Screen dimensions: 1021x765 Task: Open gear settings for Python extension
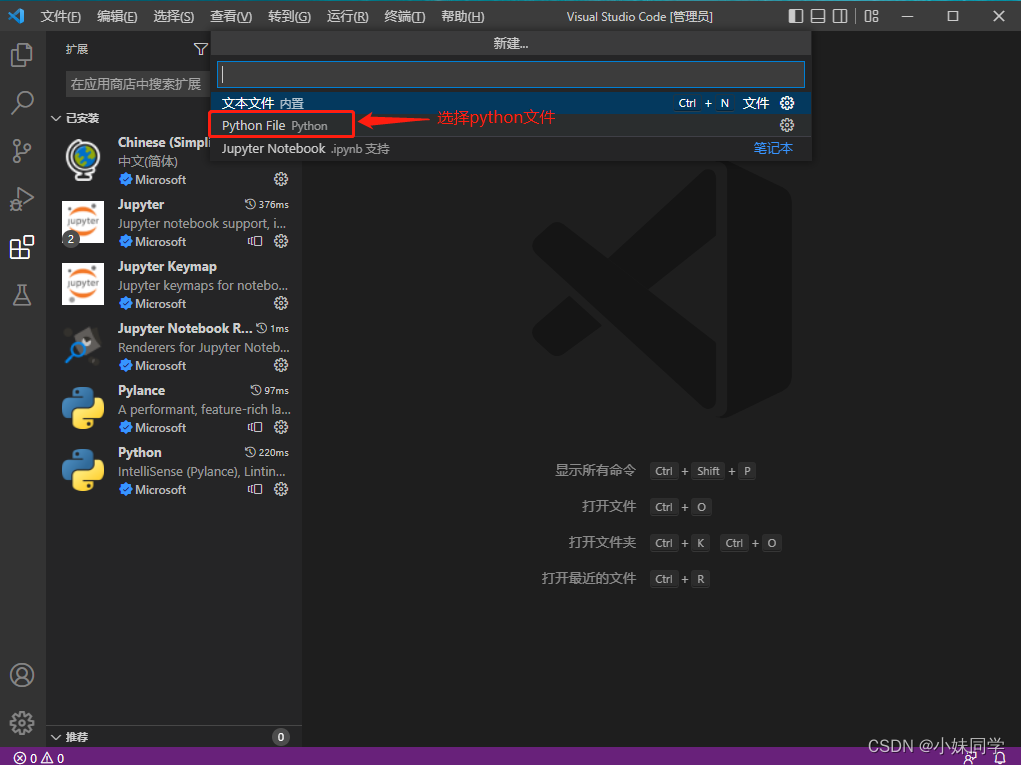pos(281,489)
